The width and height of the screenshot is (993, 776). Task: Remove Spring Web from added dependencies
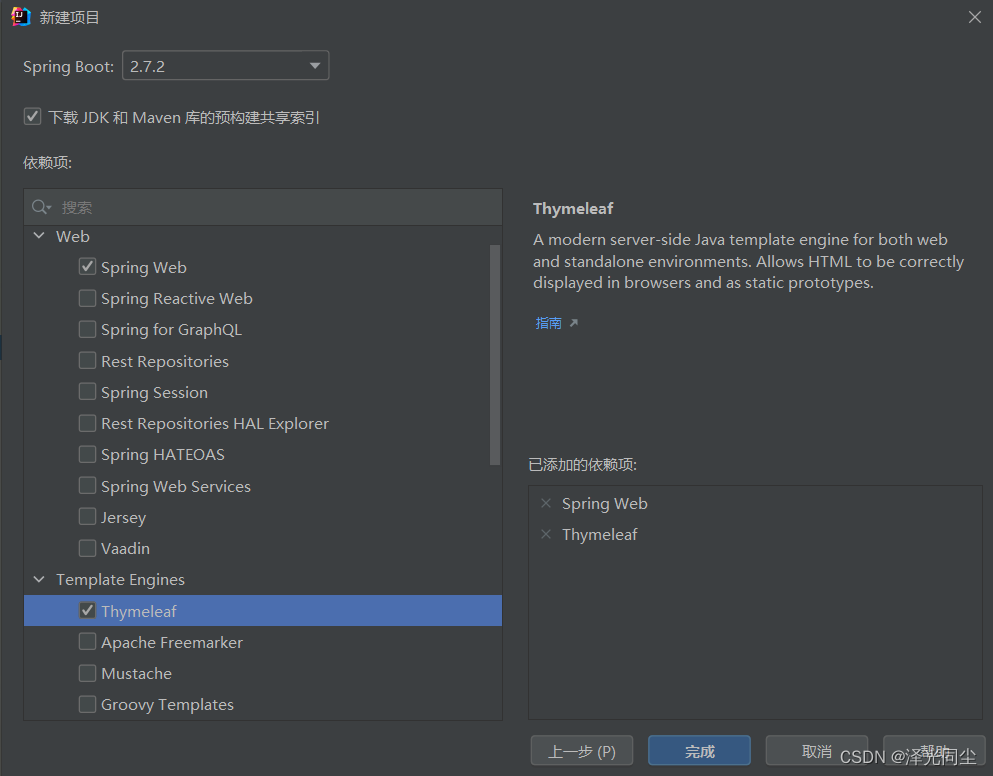coord(546,504)
